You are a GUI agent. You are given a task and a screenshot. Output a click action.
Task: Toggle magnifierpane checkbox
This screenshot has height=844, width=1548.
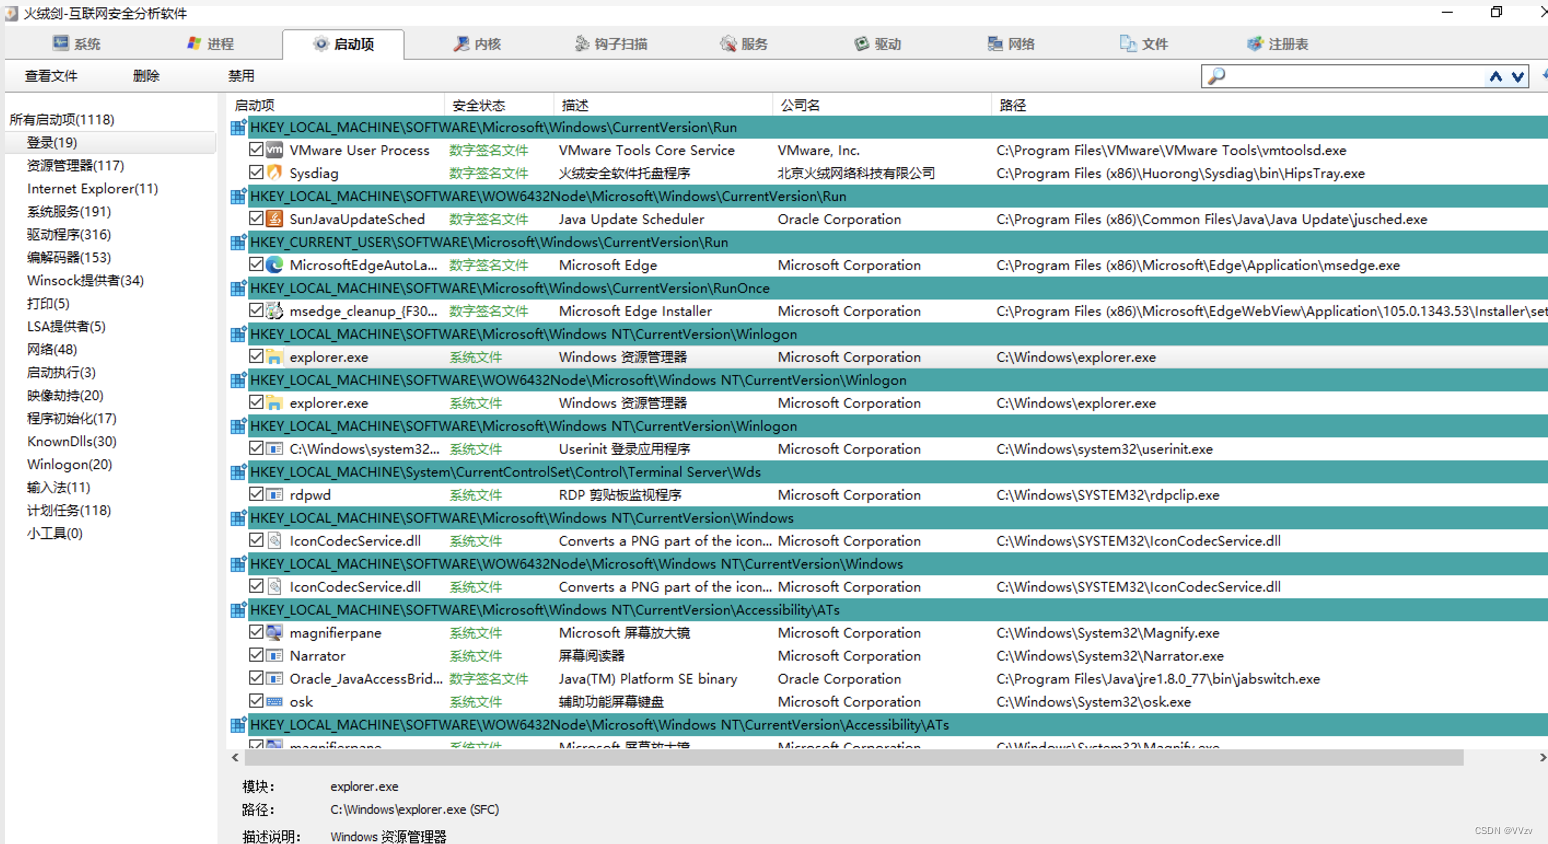(256, 633)
